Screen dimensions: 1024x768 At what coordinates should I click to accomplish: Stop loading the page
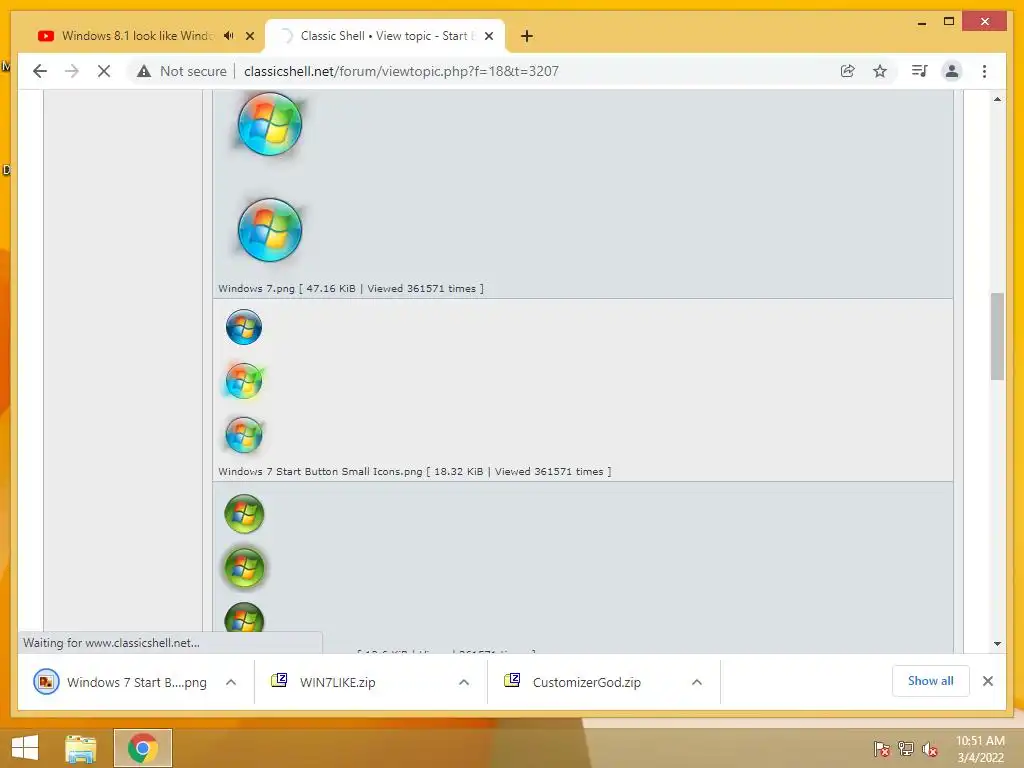coord(104,71)
